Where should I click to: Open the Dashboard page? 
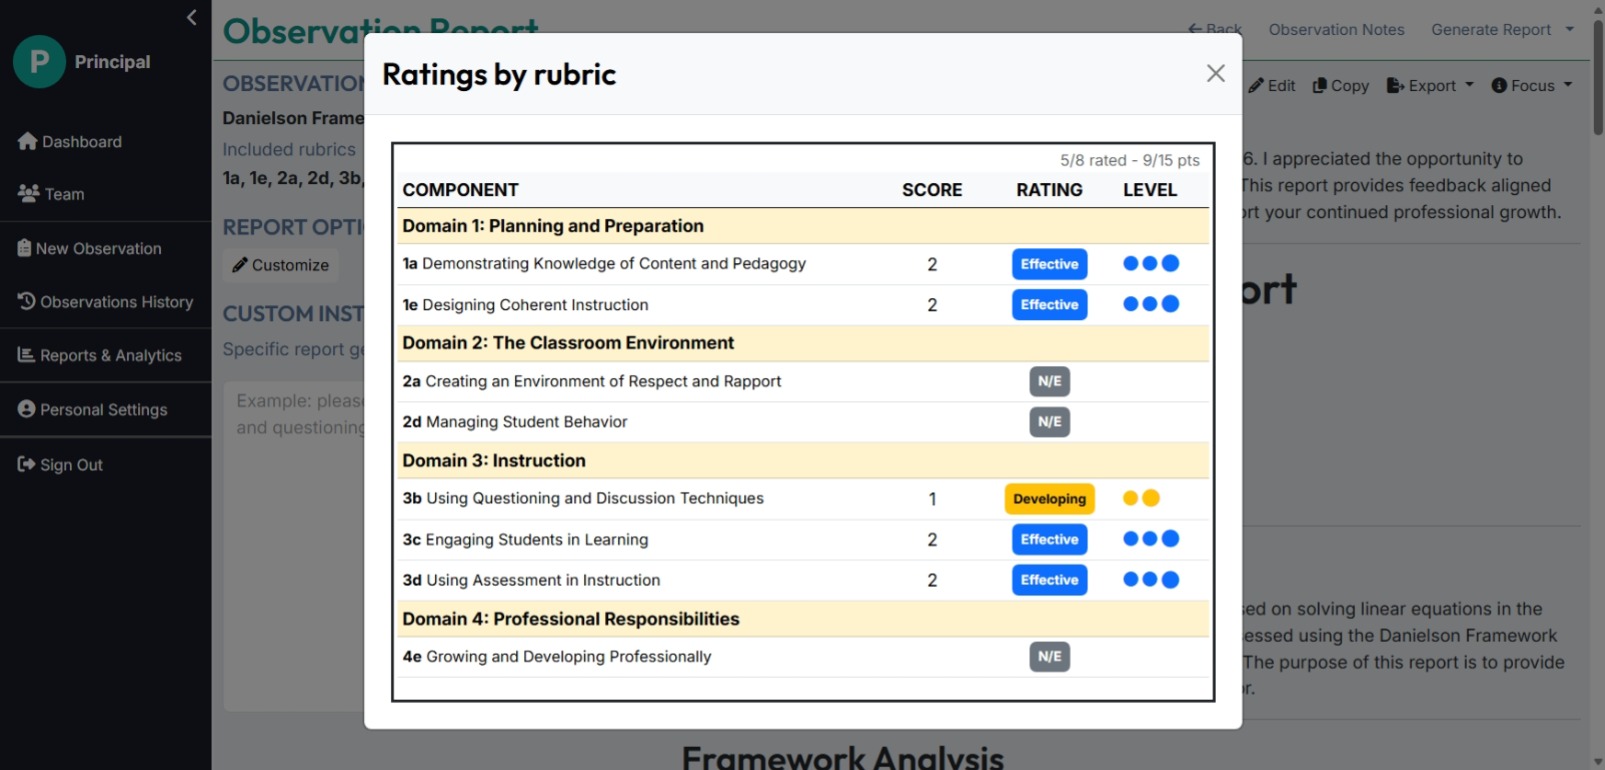click(x=70, y=142)
